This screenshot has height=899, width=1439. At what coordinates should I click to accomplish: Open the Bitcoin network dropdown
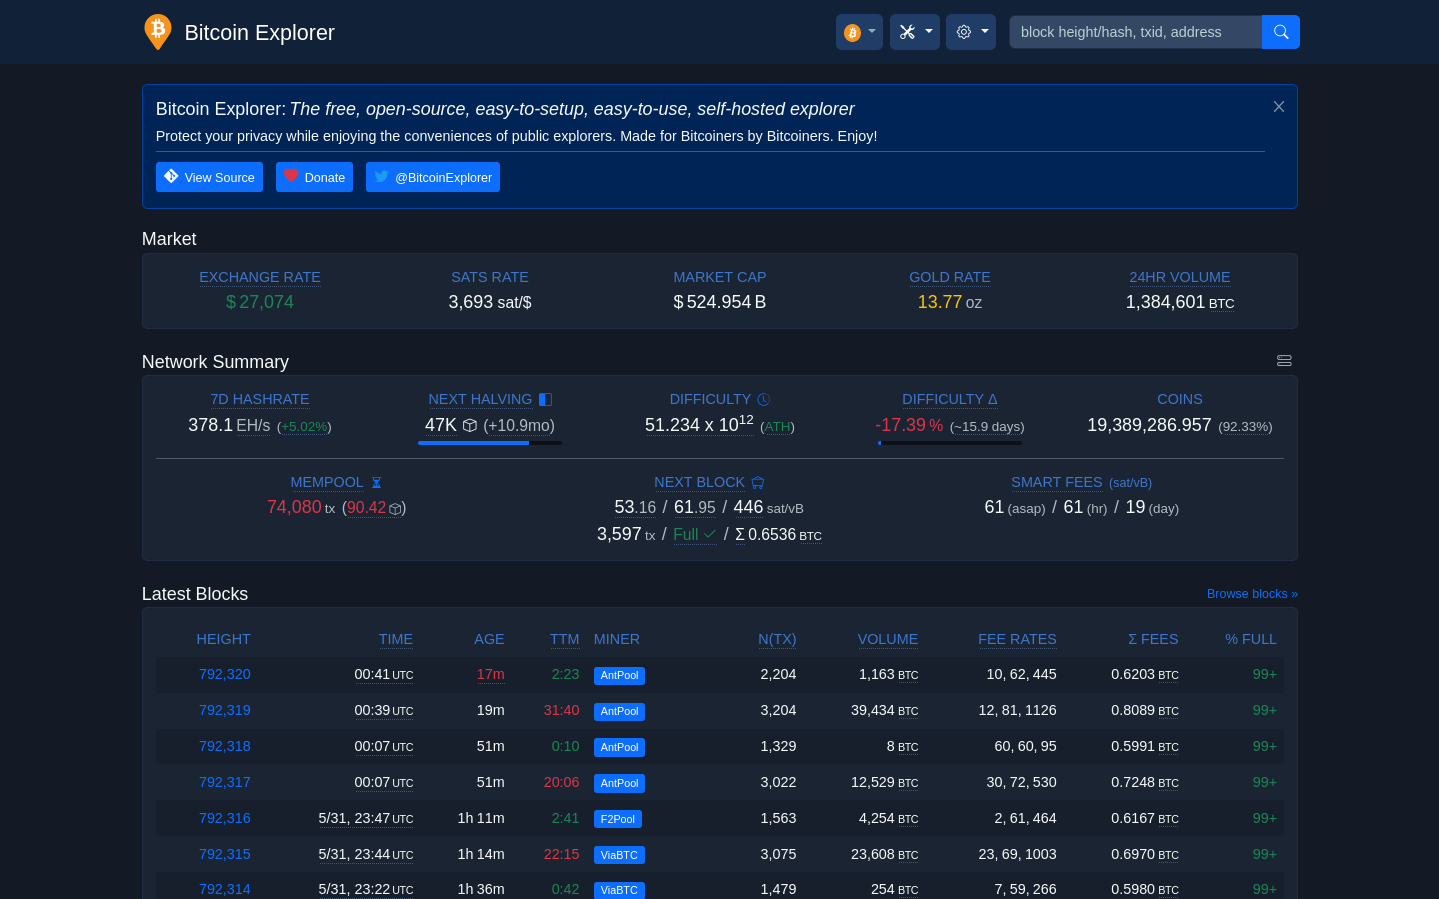[859, 32]
